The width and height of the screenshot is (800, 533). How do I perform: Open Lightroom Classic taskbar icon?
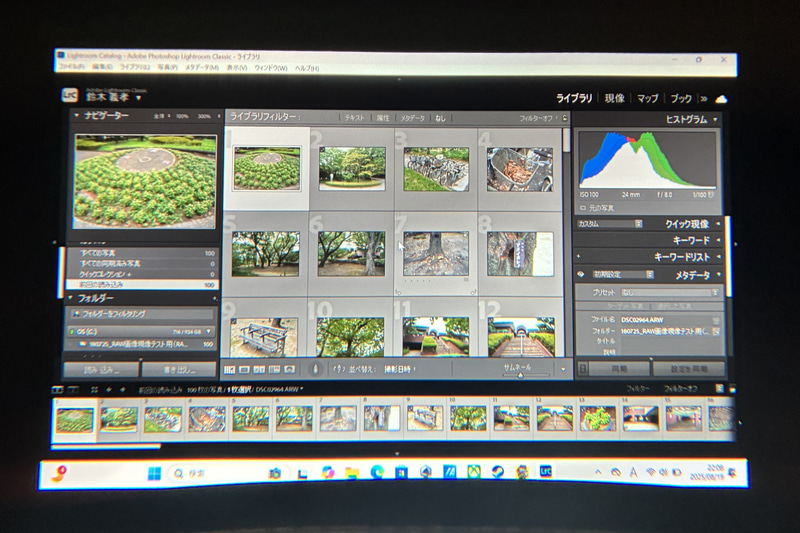tap(546, 472)
